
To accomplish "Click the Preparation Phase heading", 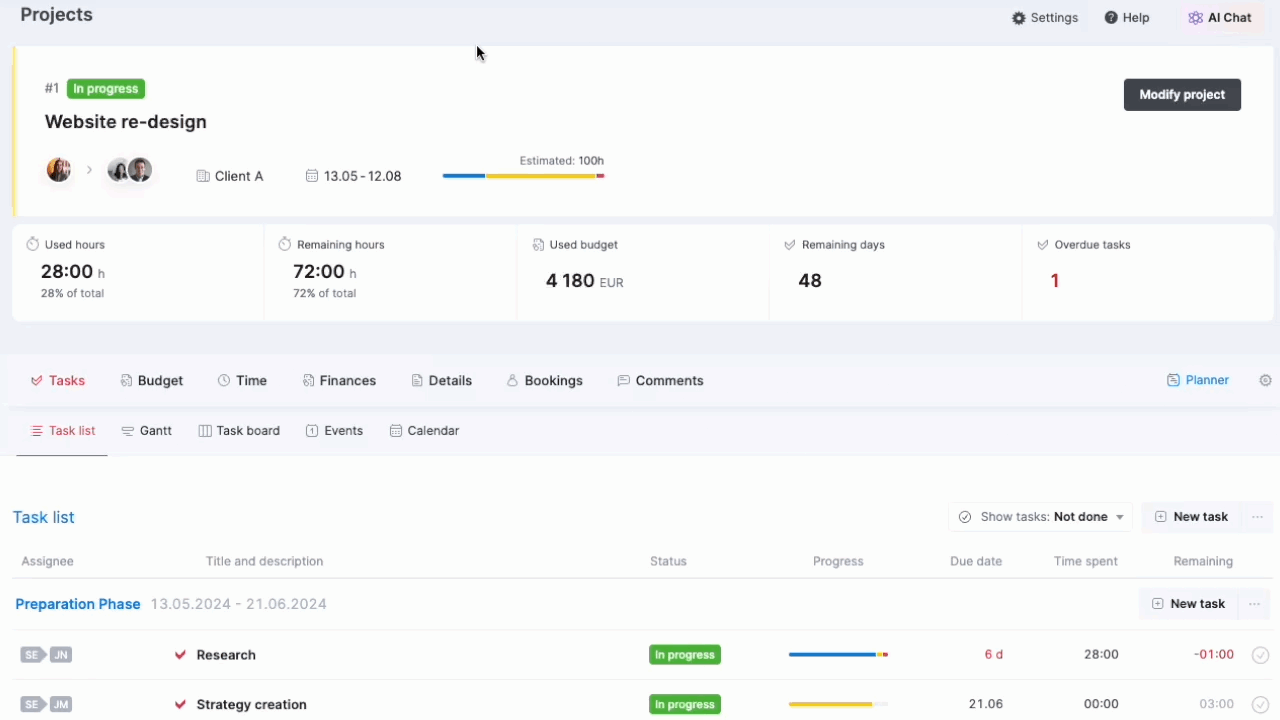I will coord(78,604).
